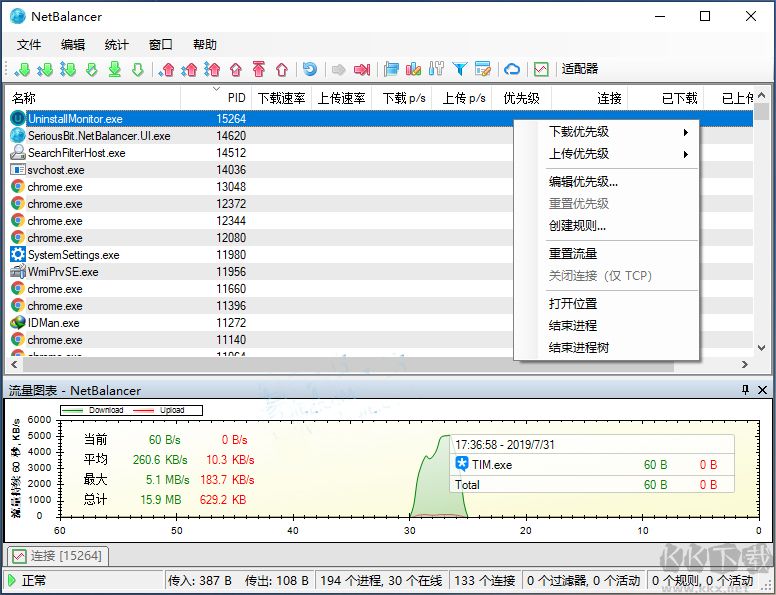
Task: Close the traffic chart panel
Action: click(x=763, y=390)
